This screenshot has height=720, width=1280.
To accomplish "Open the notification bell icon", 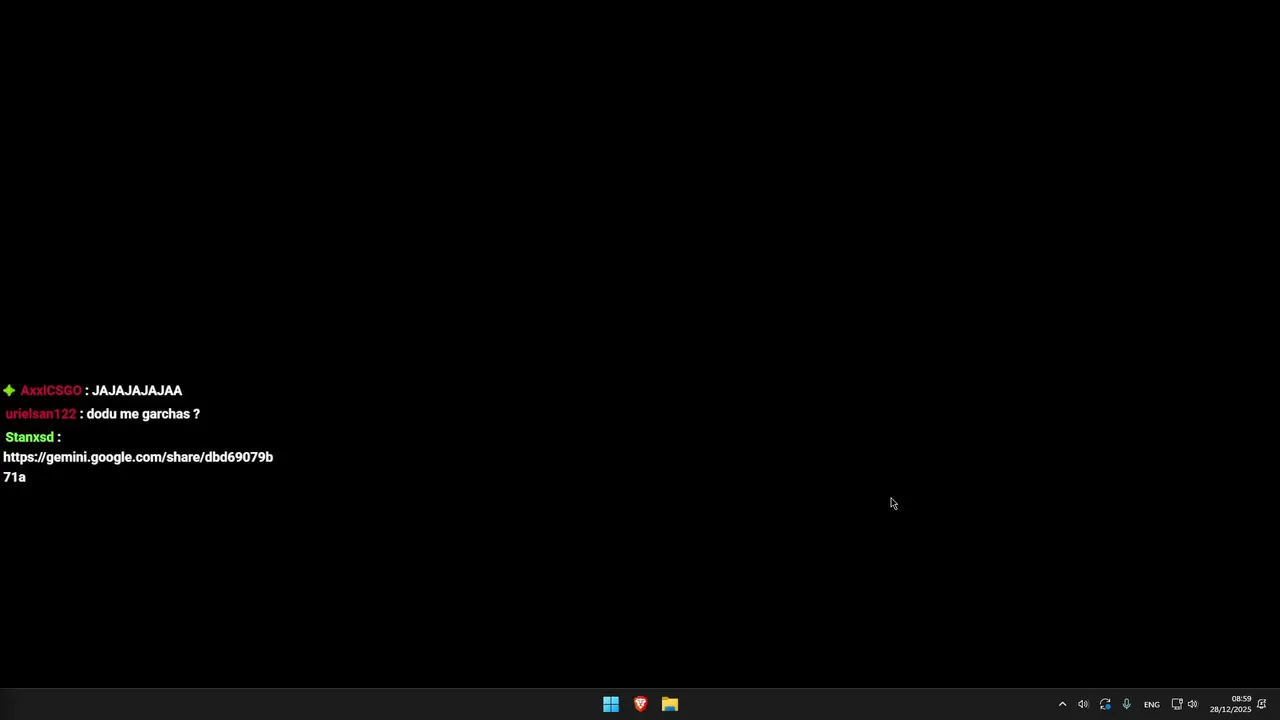I will coord(1262,704).
